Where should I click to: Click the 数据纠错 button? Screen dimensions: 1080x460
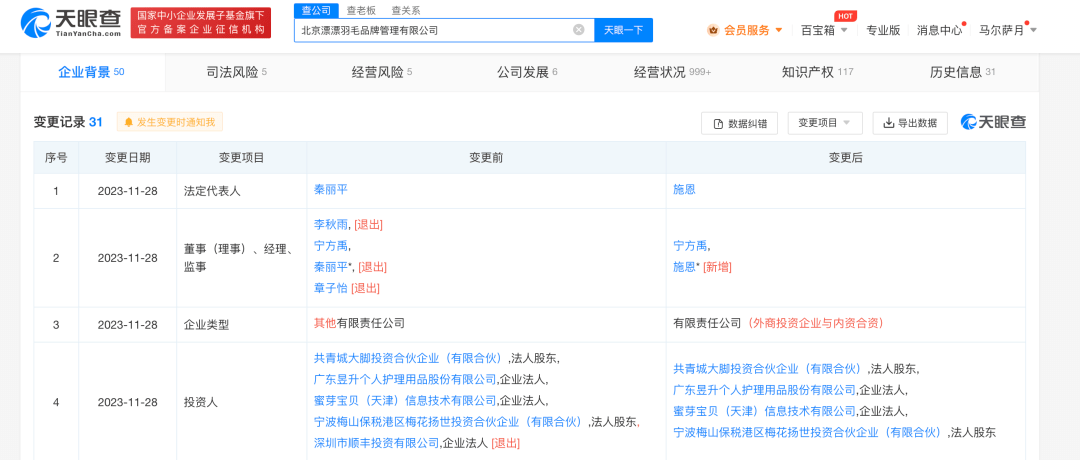click(739, 123)
